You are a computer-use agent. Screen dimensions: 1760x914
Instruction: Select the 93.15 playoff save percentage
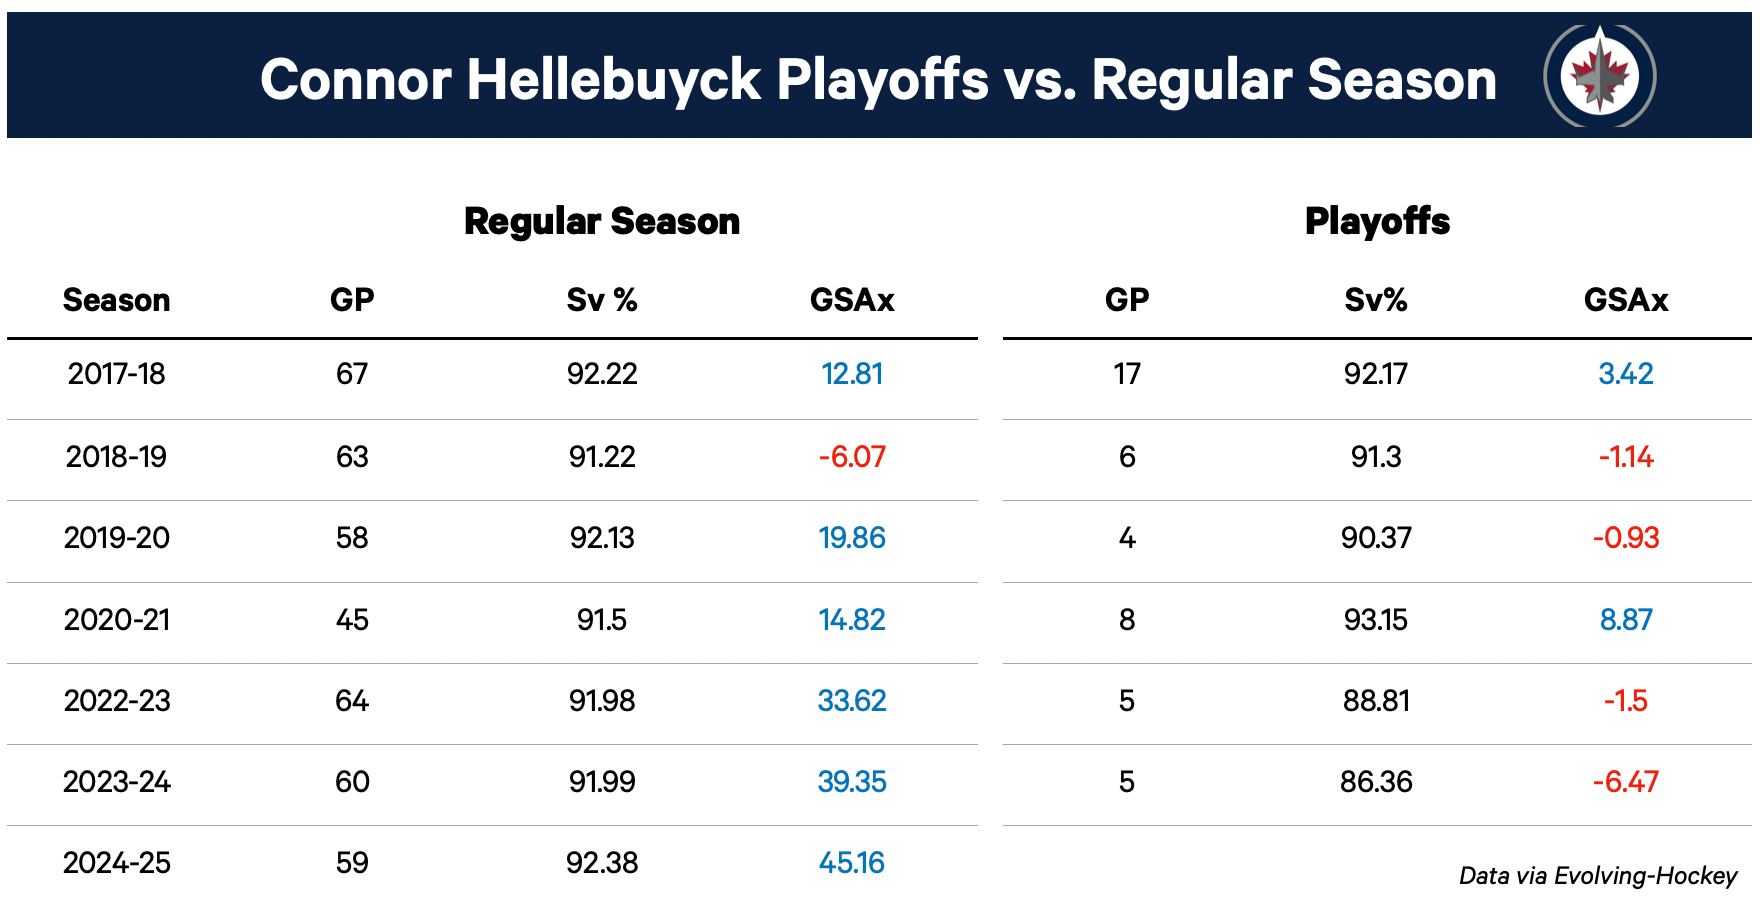1376,620
